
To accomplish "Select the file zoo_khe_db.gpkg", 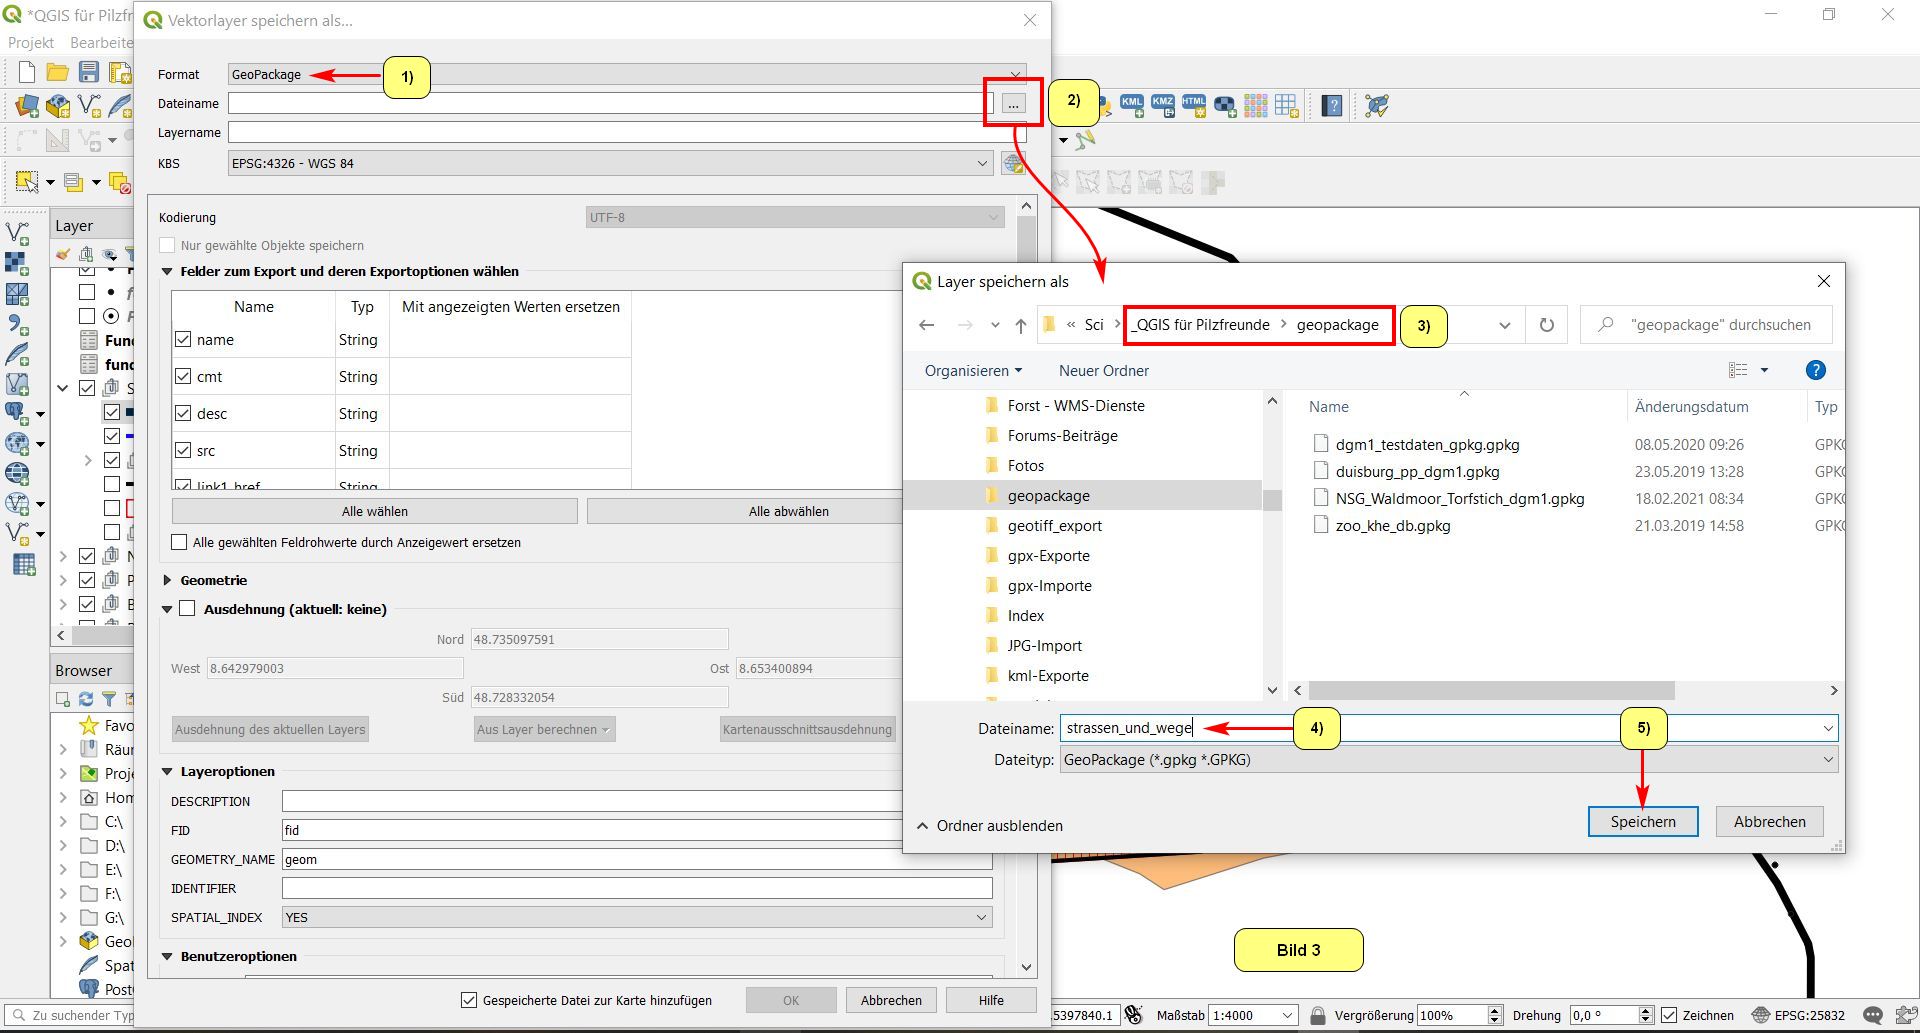I will pos(1392,526).
